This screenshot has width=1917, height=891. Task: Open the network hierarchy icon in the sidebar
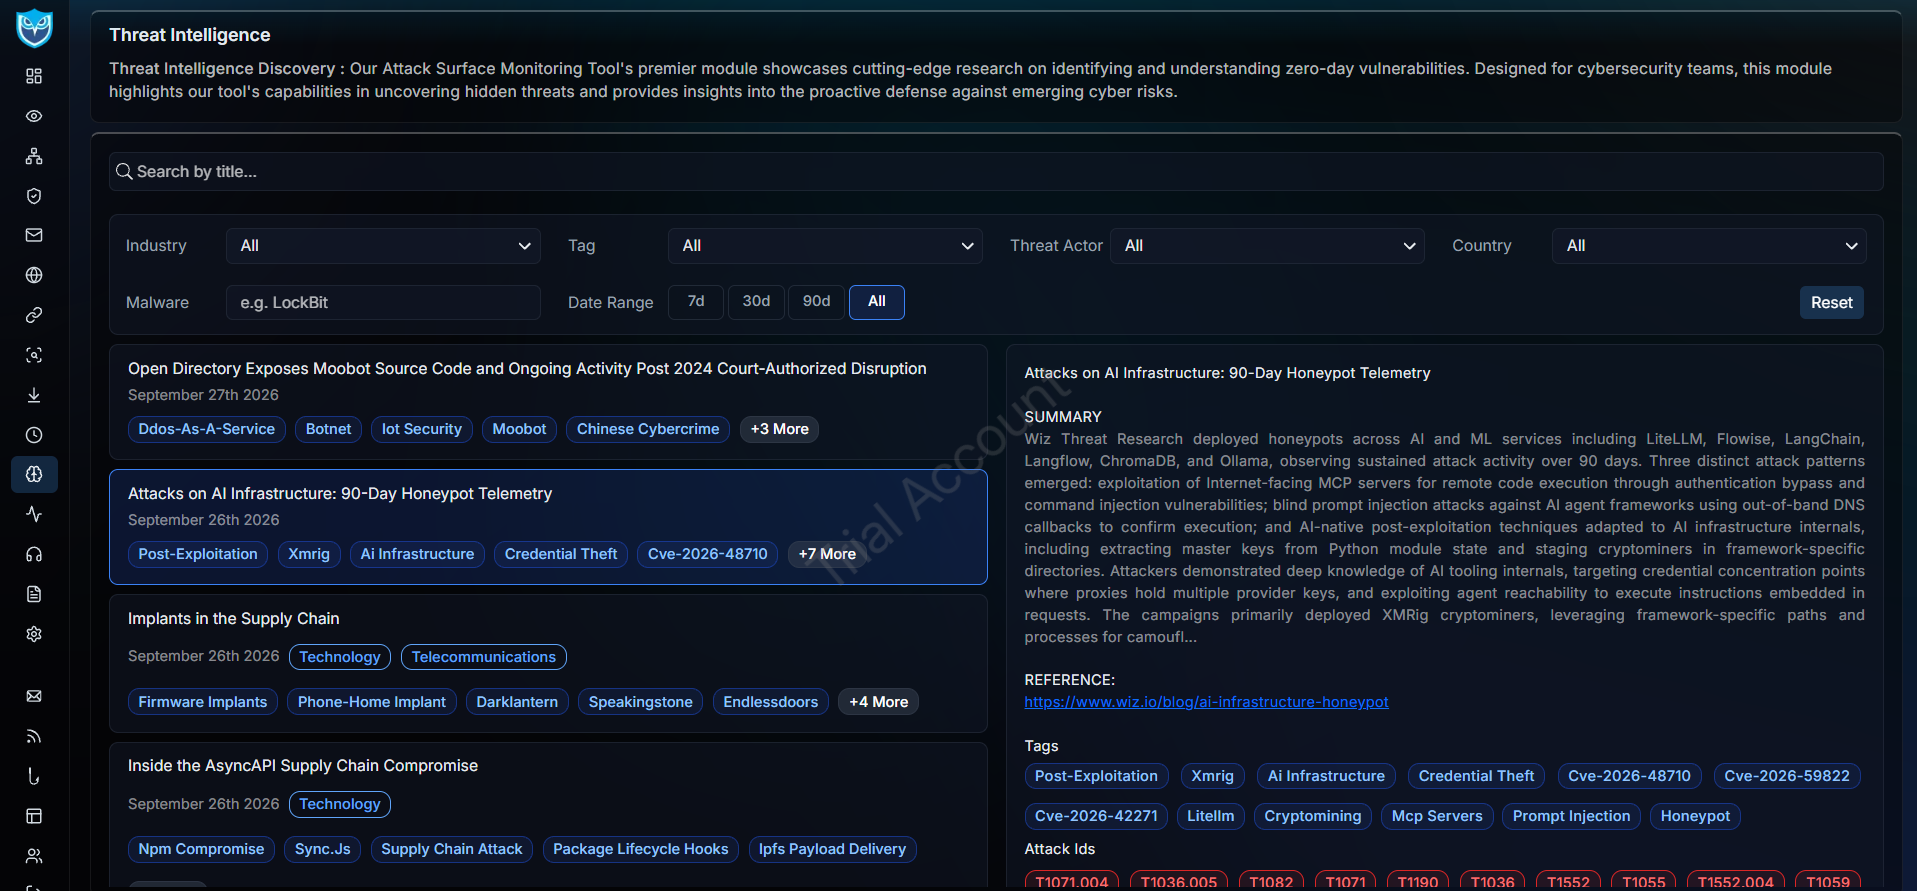[34, 156]
